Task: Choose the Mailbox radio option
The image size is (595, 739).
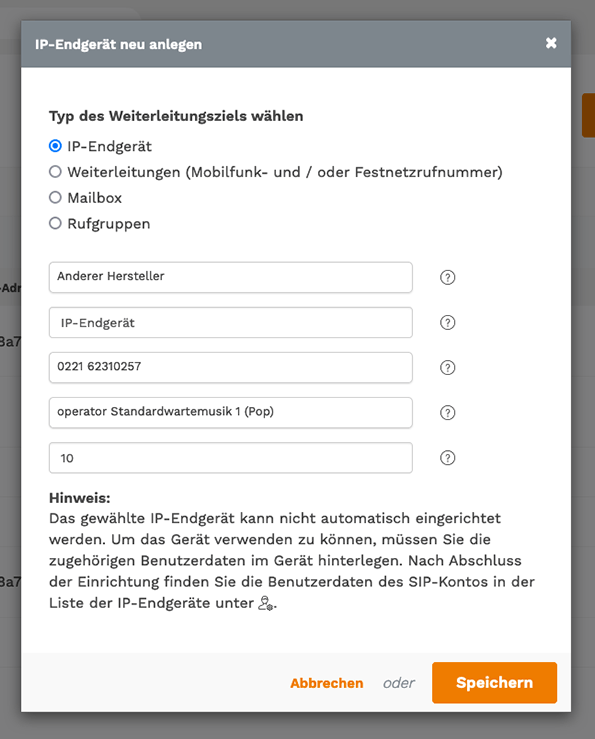Action: [x=55, y=197]
